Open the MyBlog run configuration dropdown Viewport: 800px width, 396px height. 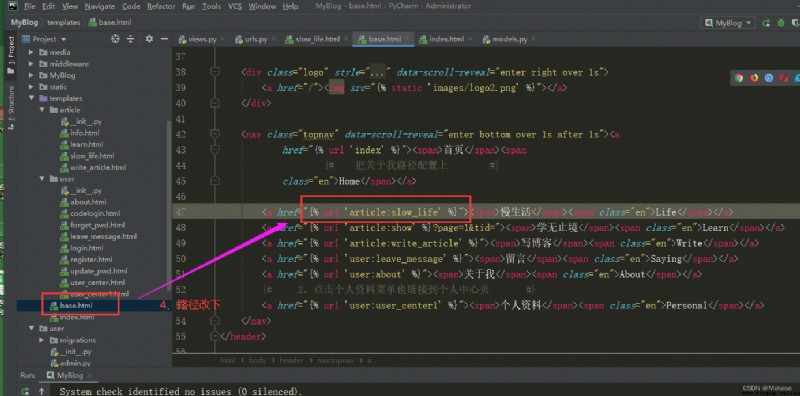click(728, 23)
